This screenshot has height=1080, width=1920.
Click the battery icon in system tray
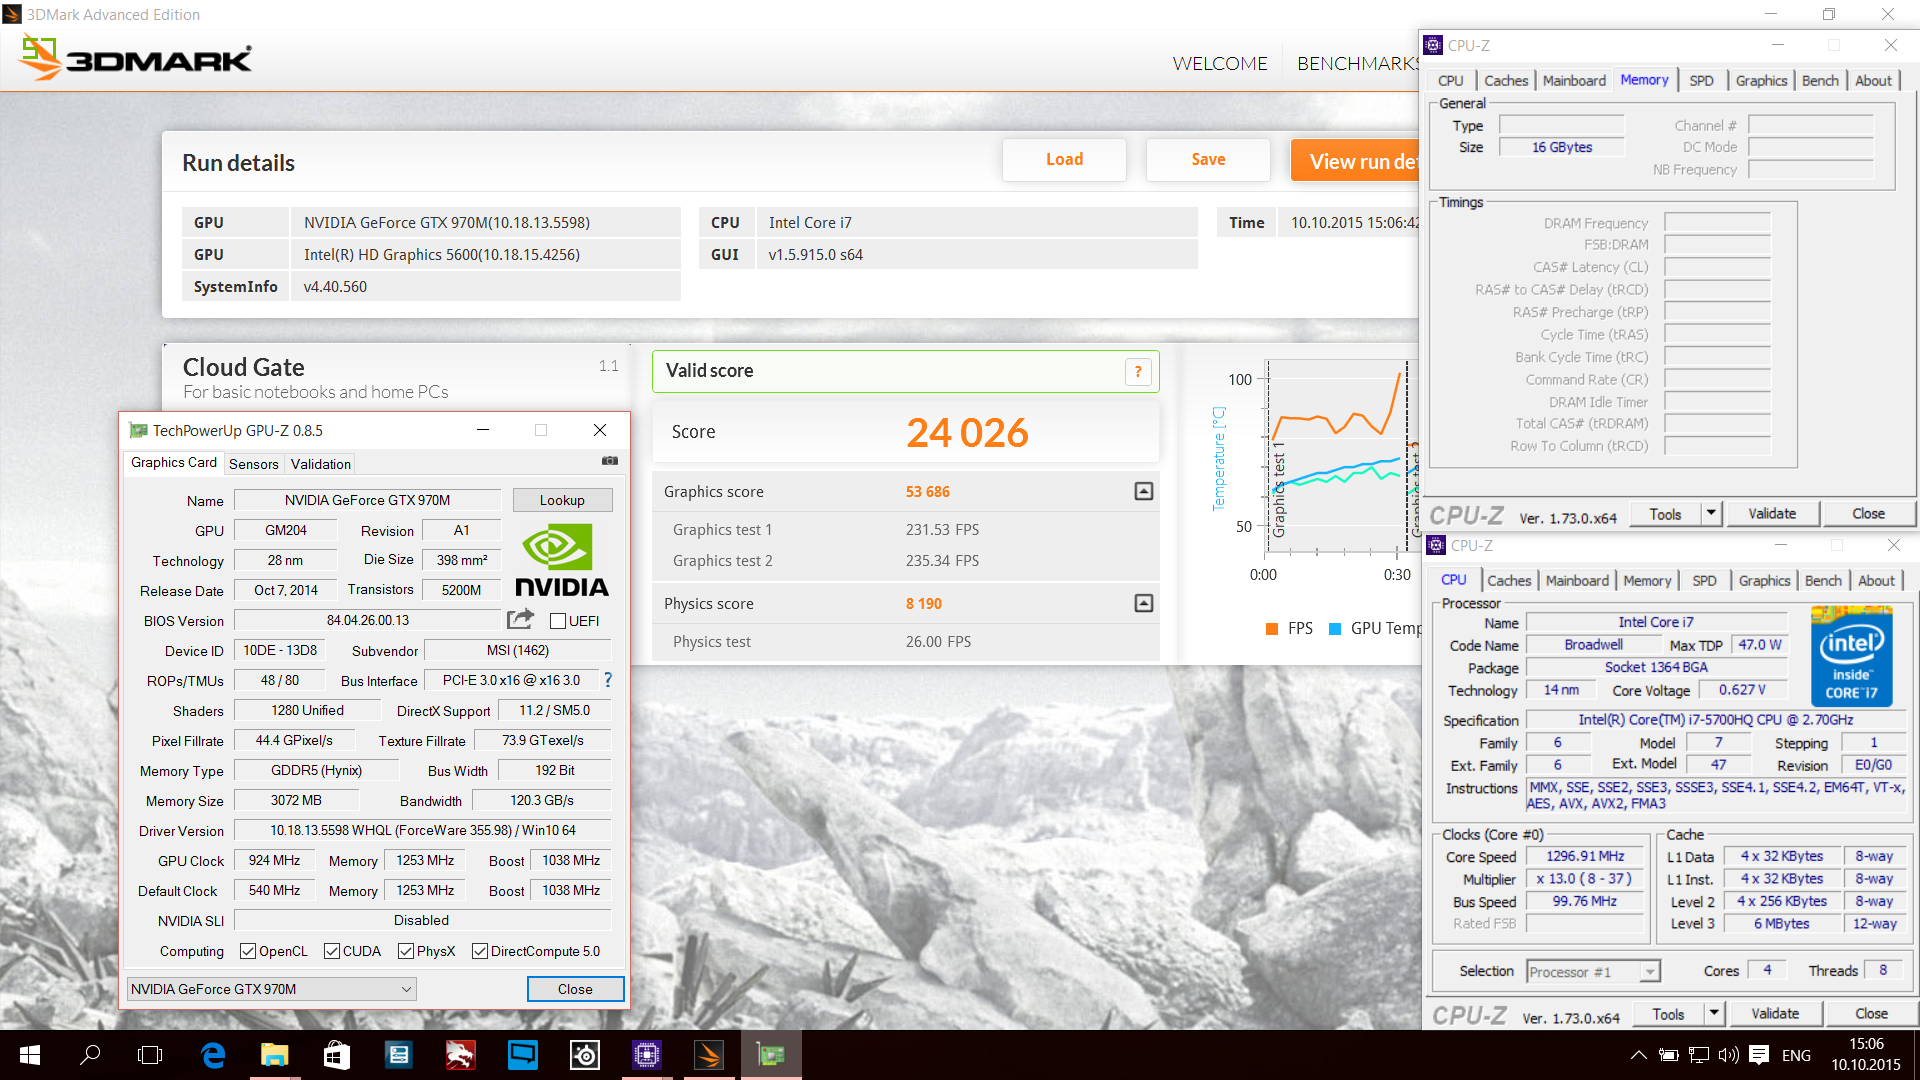[x=1668, y=1055]
